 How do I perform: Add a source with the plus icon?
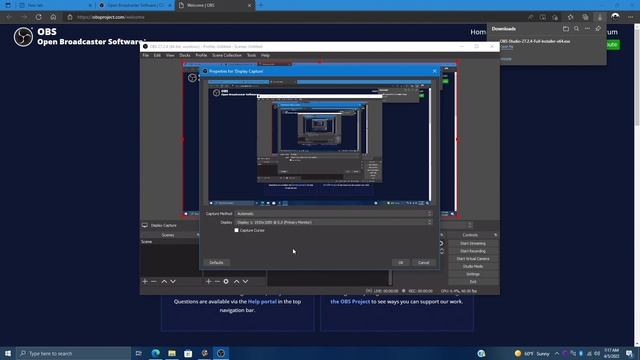coord(208,282)
